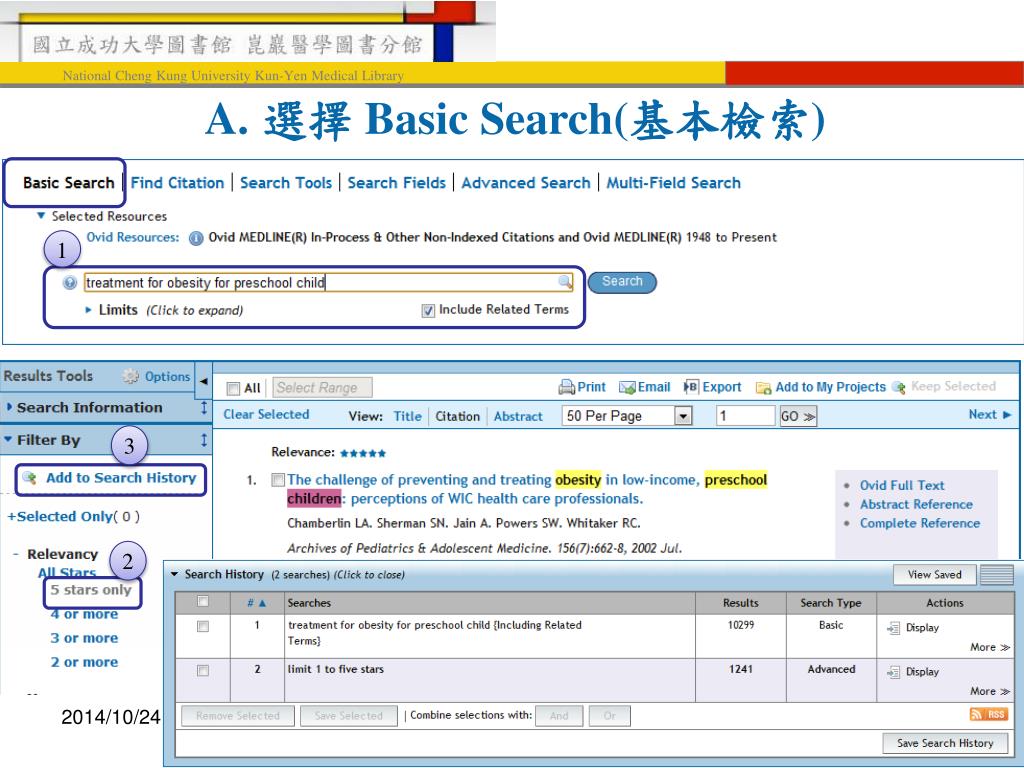Open Abstract Reference link
This screenshot has height=768, width=1024.
pos(916,504)
